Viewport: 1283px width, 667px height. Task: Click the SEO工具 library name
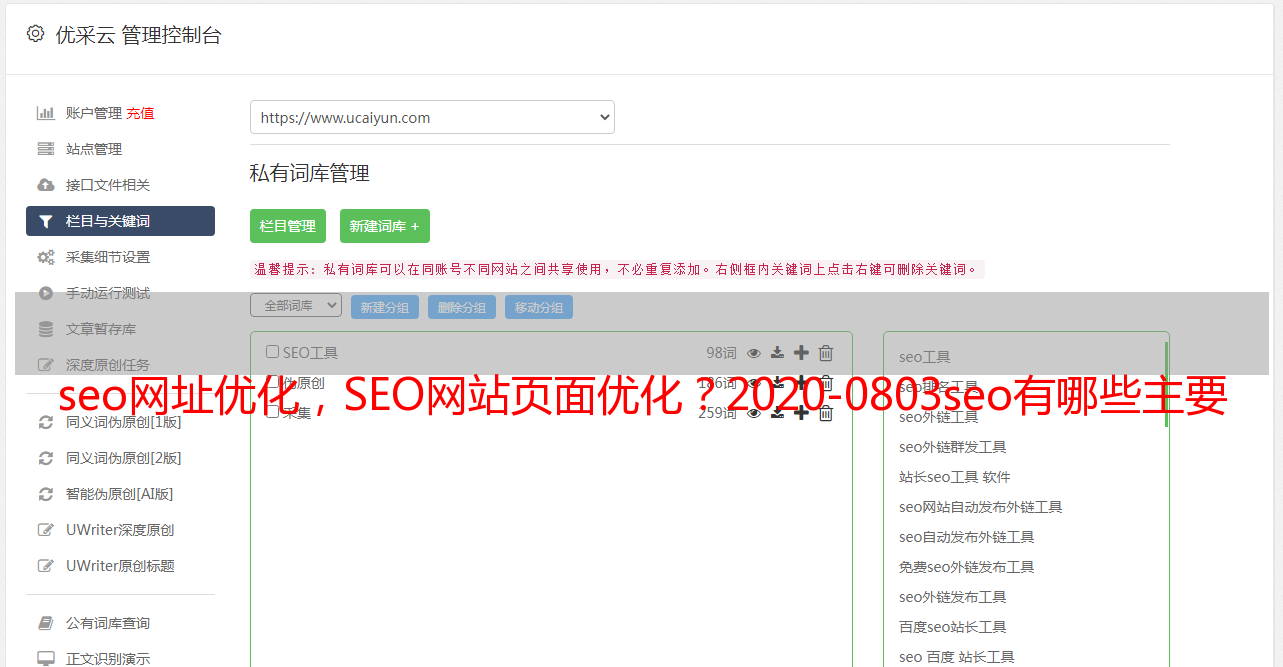[x=310, y=352]
